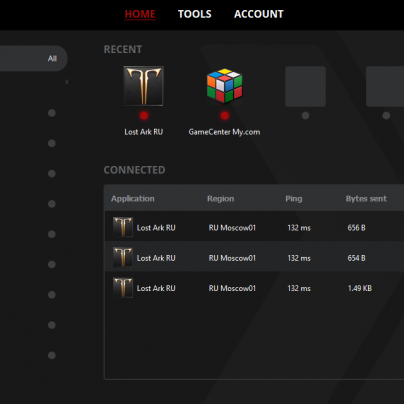Open the GameCenter My.com cube icon

(224, 86)
